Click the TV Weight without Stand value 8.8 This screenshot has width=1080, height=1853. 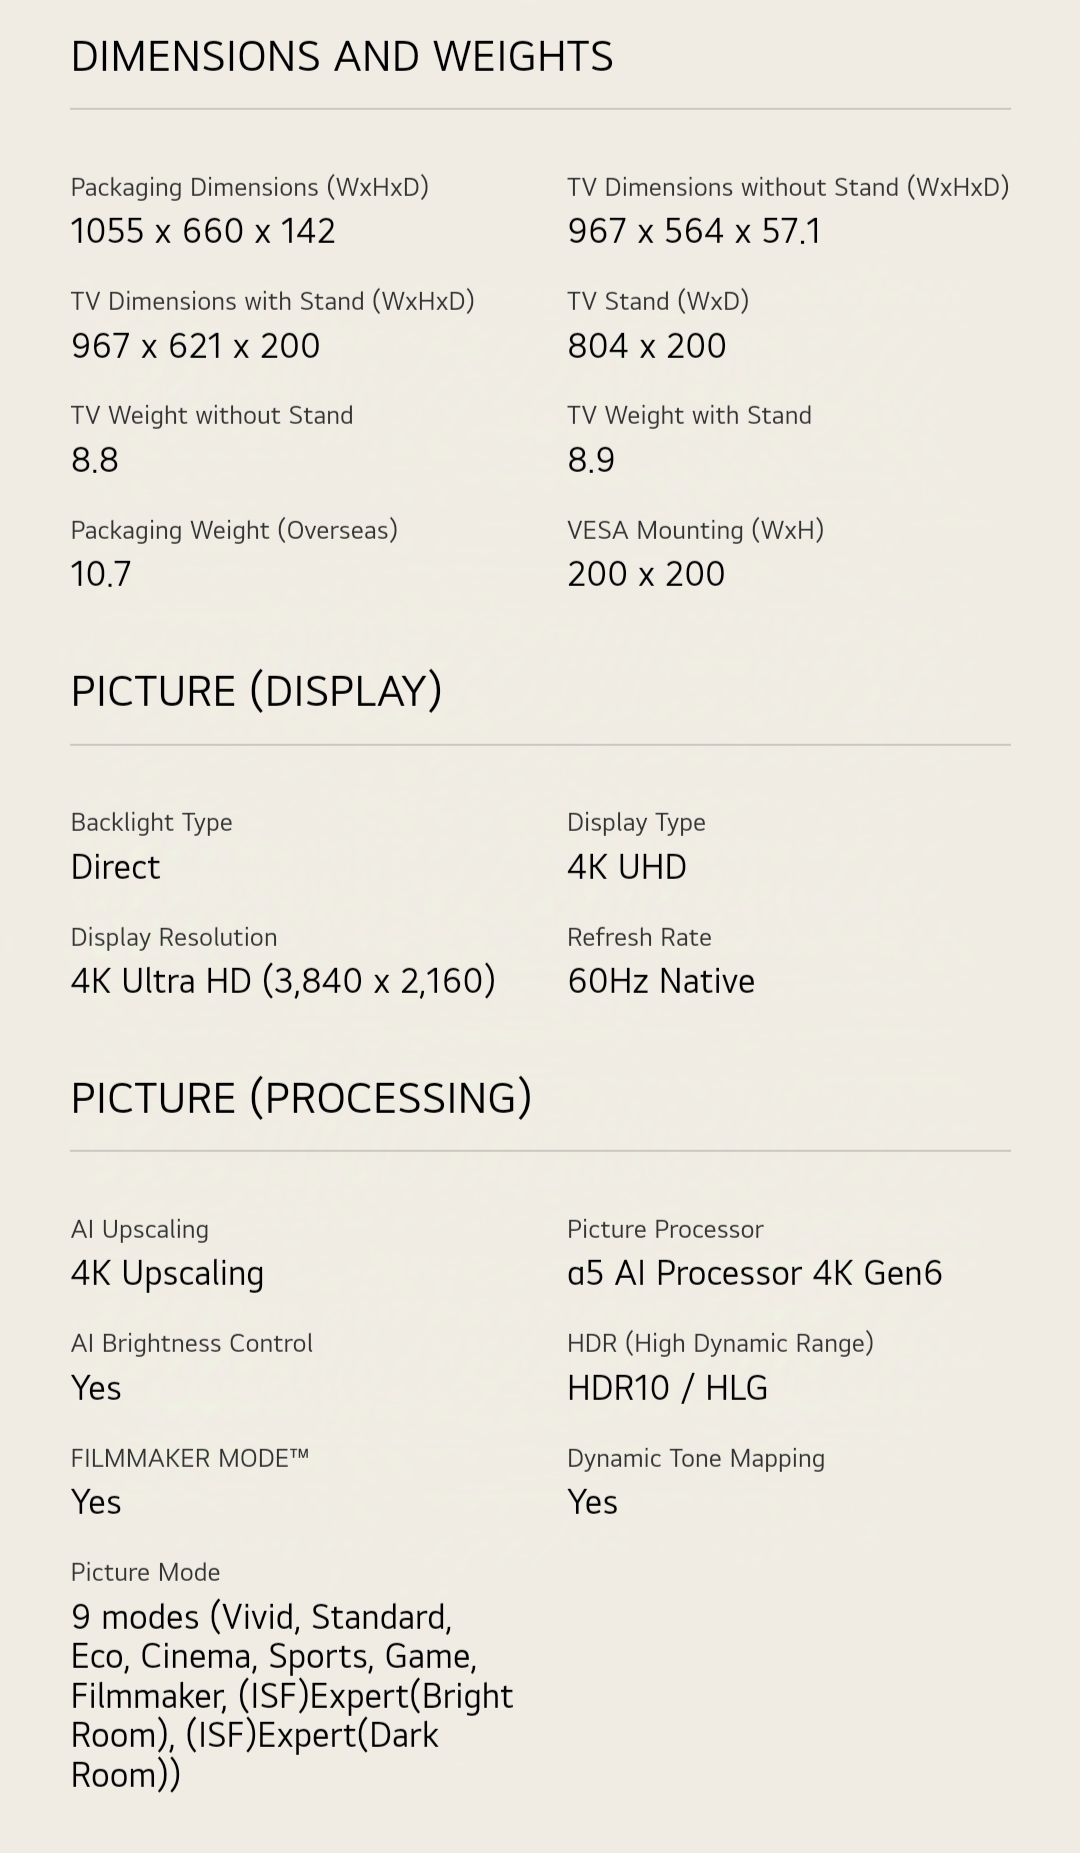click(95, 460)
